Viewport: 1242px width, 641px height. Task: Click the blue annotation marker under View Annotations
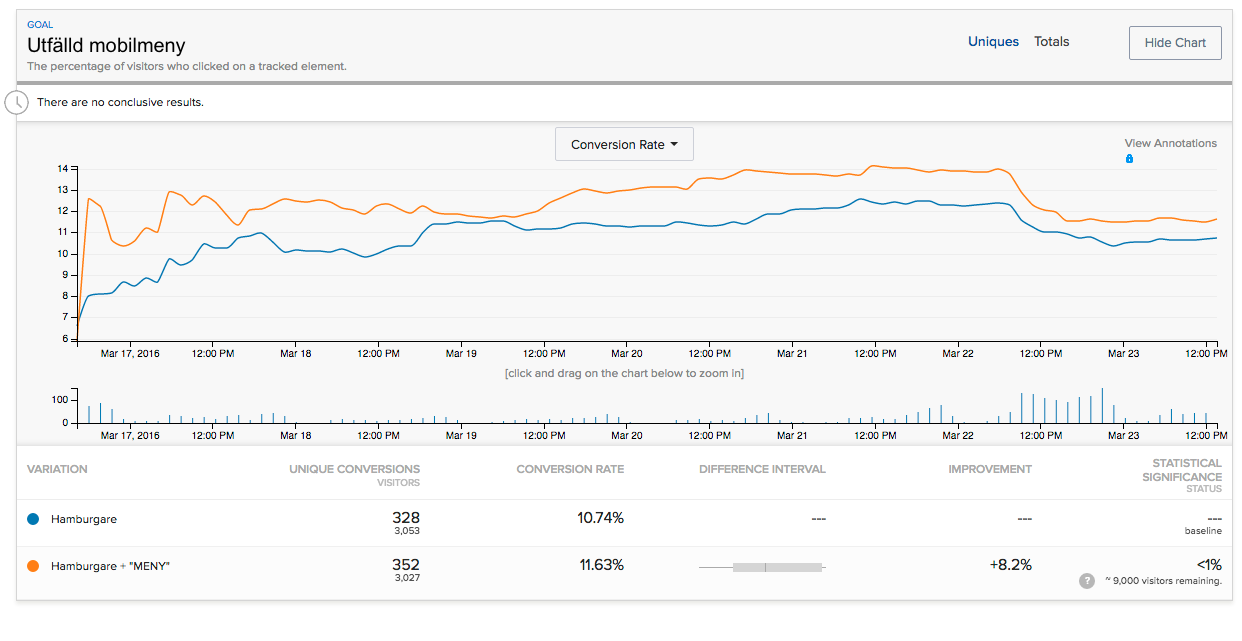click(1129, 158)
